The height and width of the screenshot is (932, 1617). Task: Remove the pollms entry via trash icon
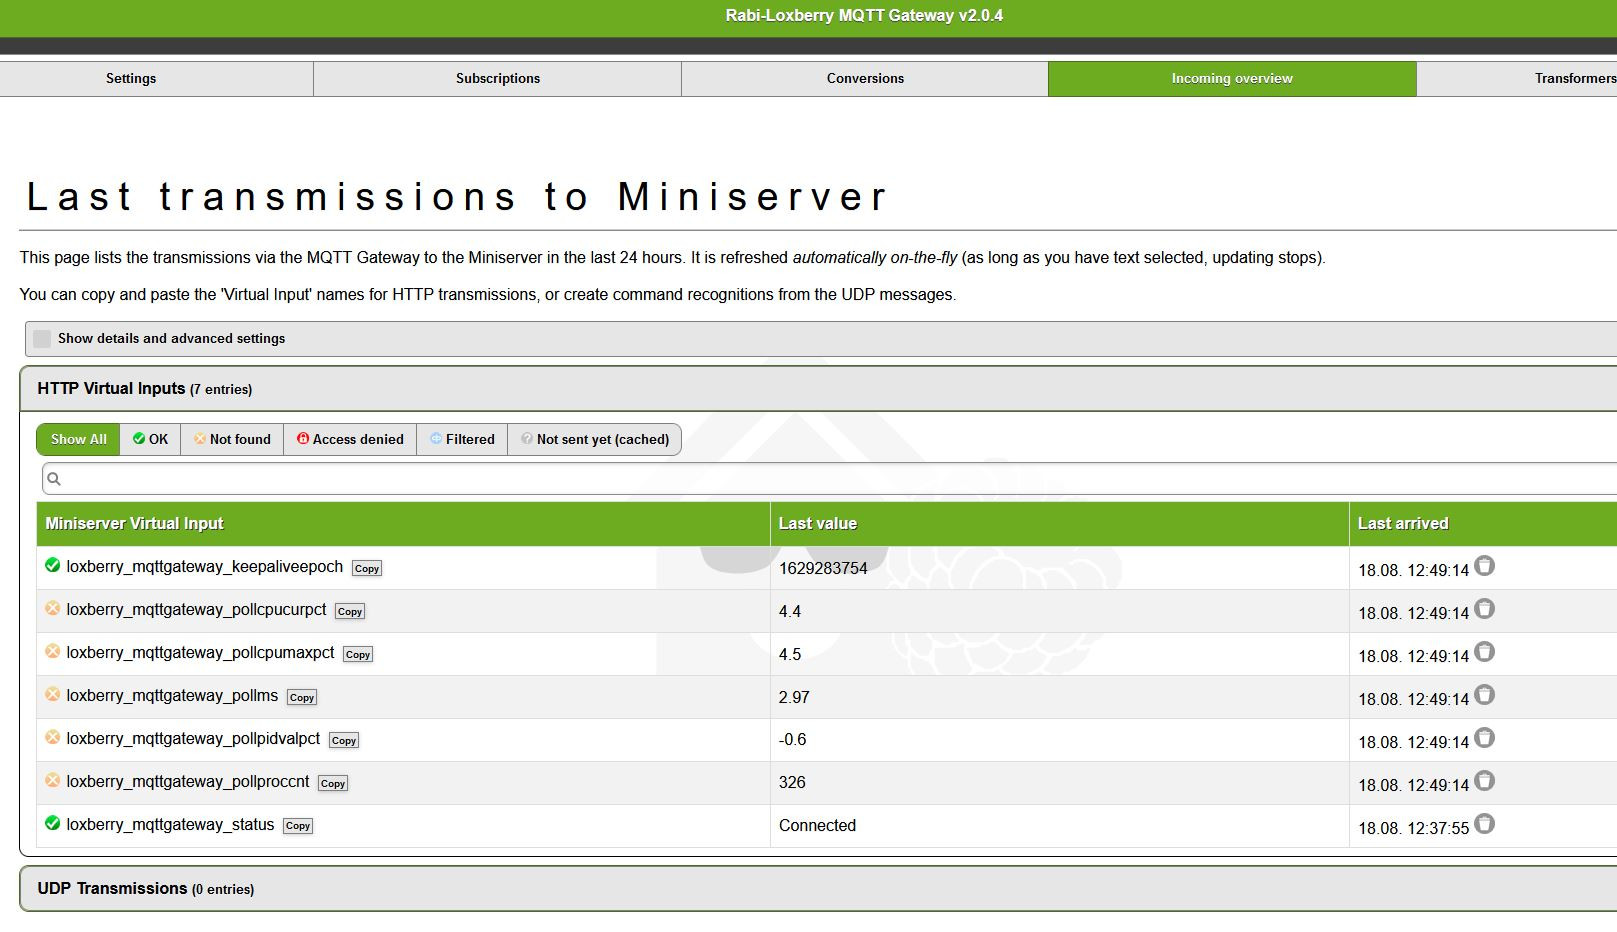click(x=1484, y=695)
